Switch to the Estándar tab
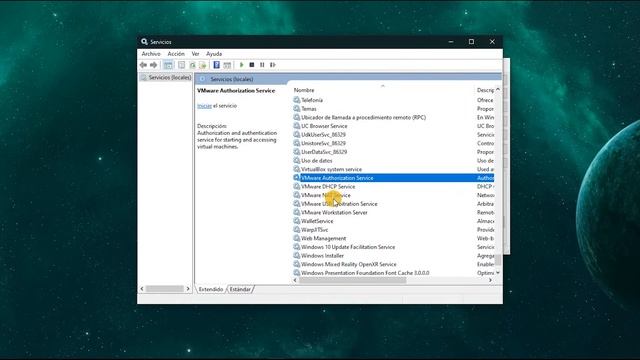 240,289
